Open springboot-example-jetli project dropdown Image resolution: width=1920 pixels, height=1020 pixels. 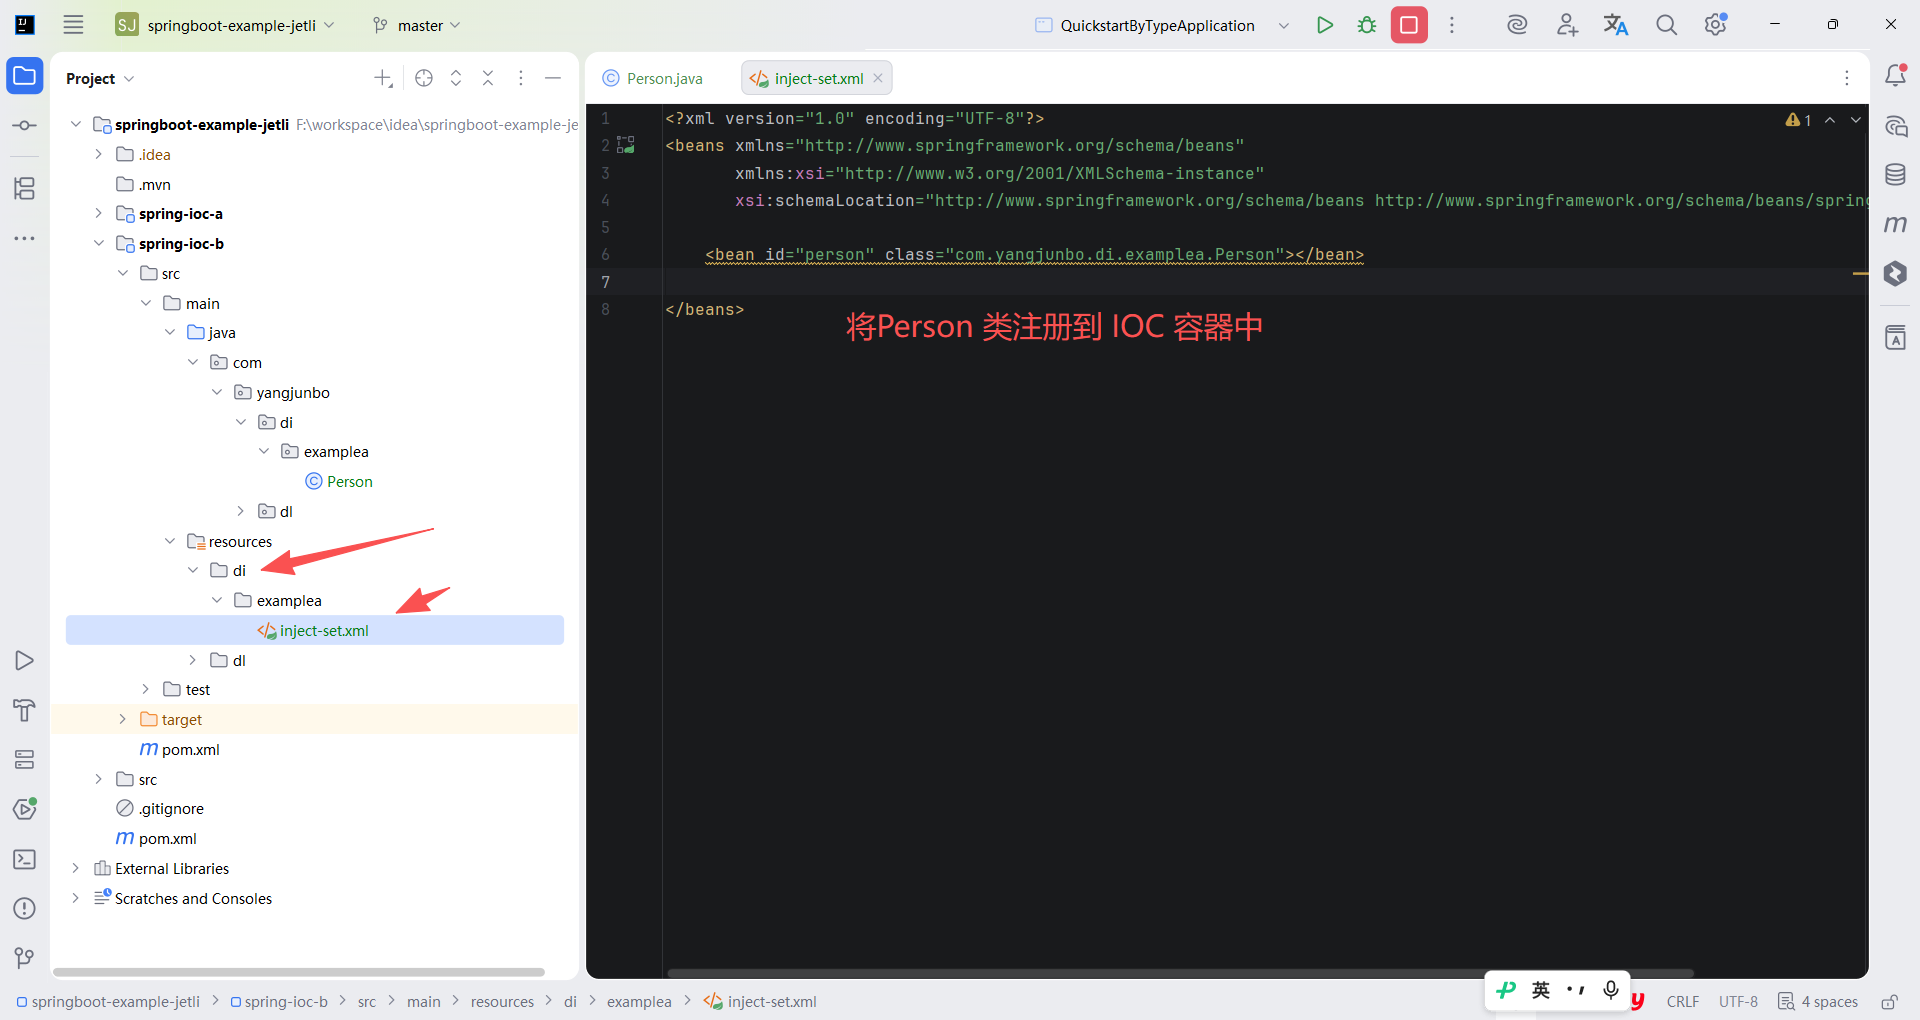tap(225, 25)
